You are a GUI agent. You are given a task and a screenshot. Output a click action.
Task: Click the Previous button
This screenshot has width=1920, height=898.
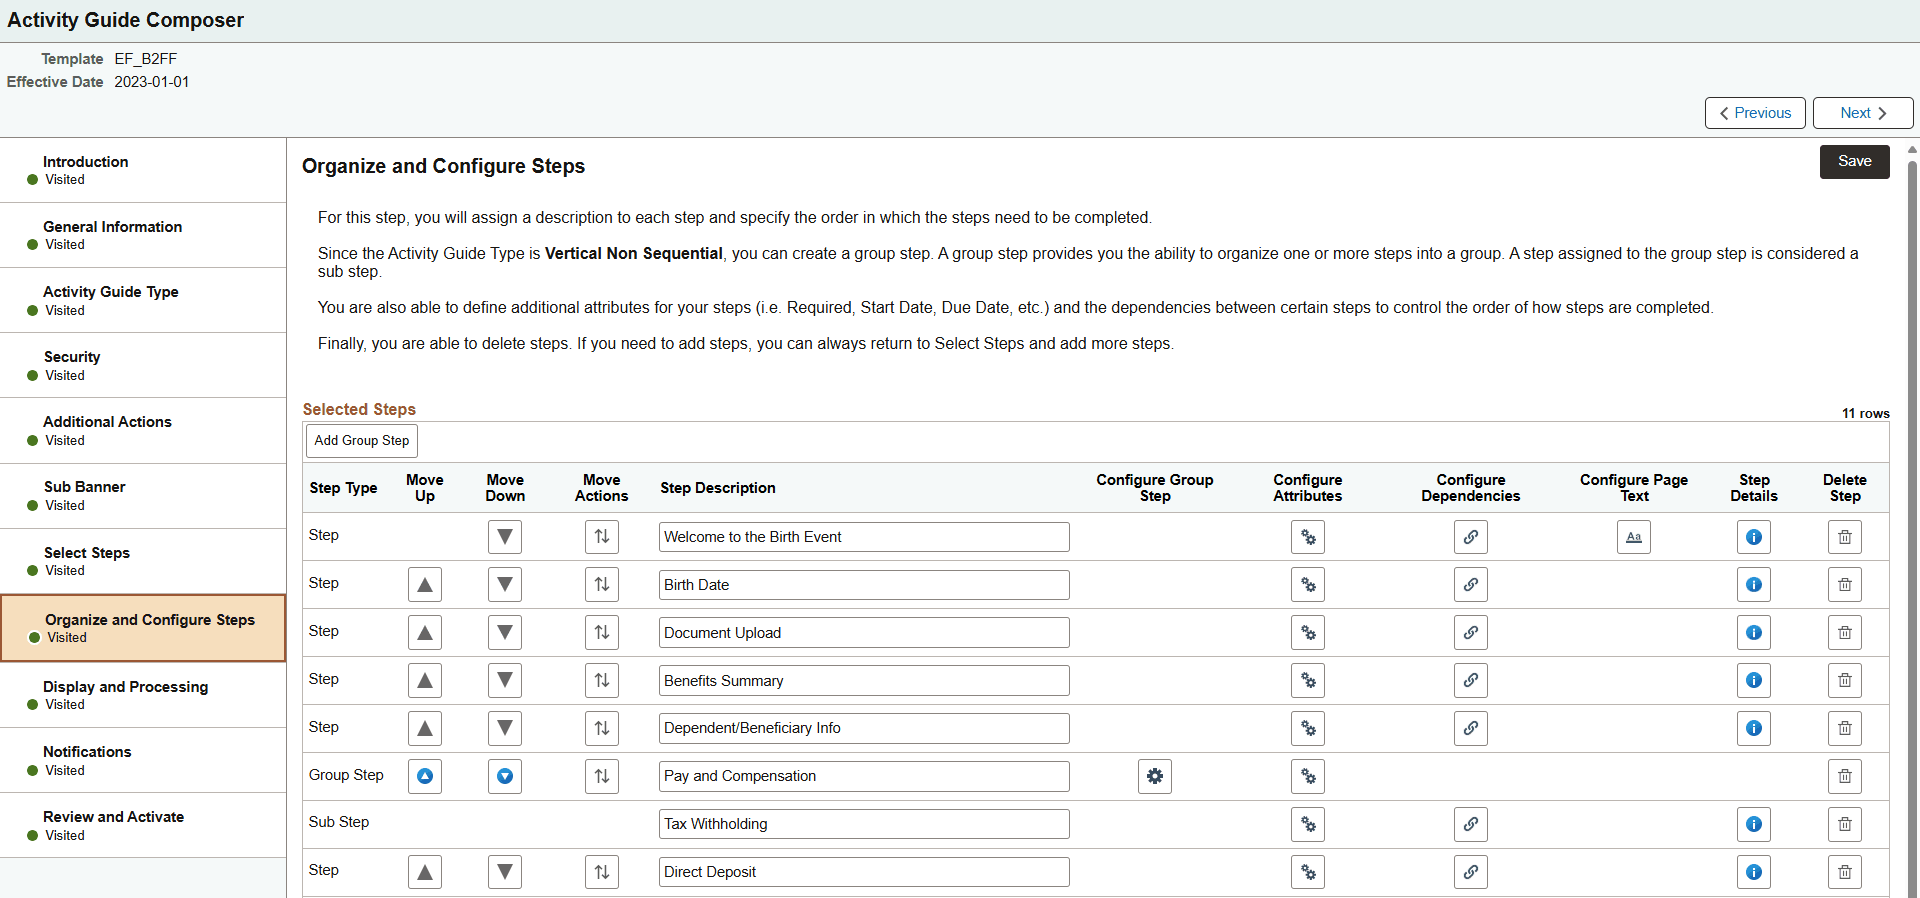coord(1755,113)
